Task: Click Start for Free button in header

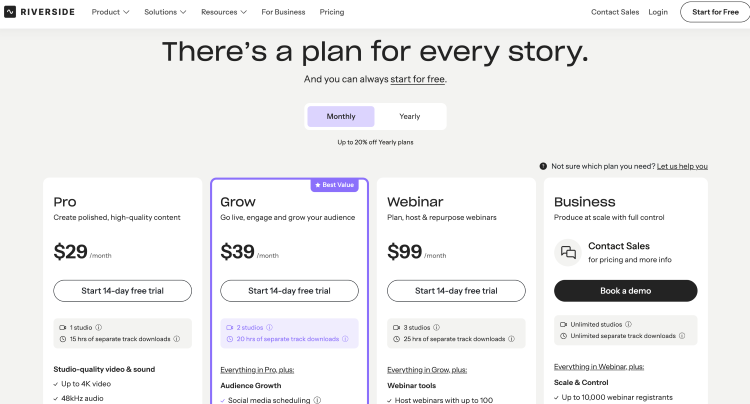Action: [715, 12]
